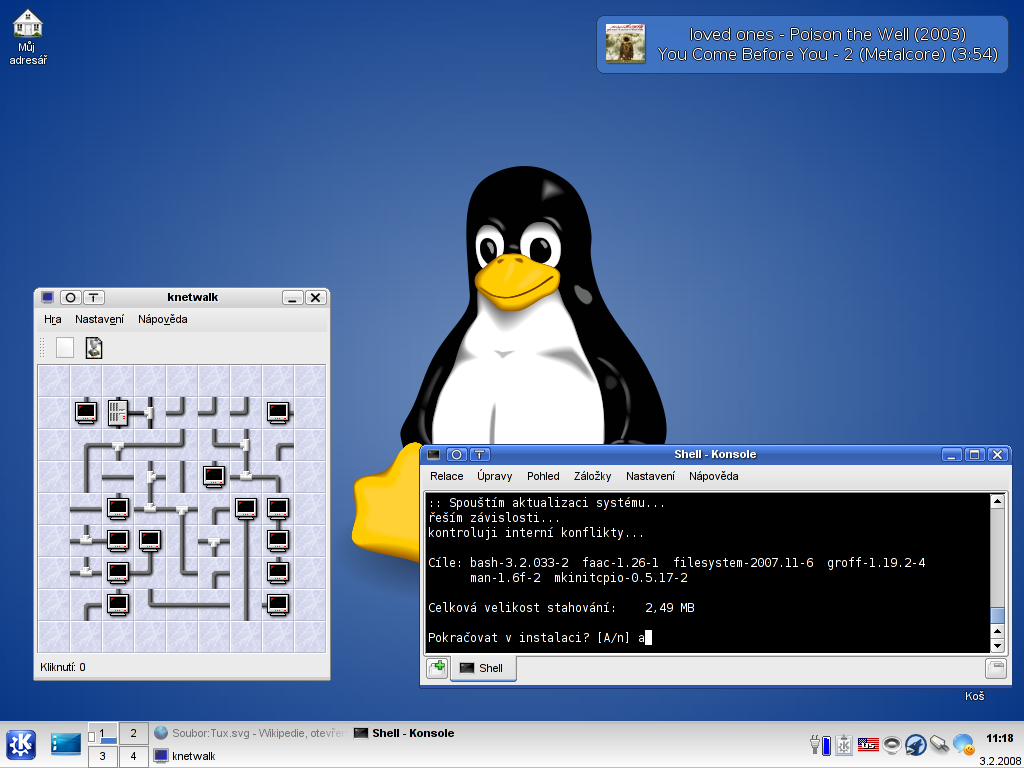Open the KDE K menu
This screenshot has height=768, width=1024.
tap(21, 744)
